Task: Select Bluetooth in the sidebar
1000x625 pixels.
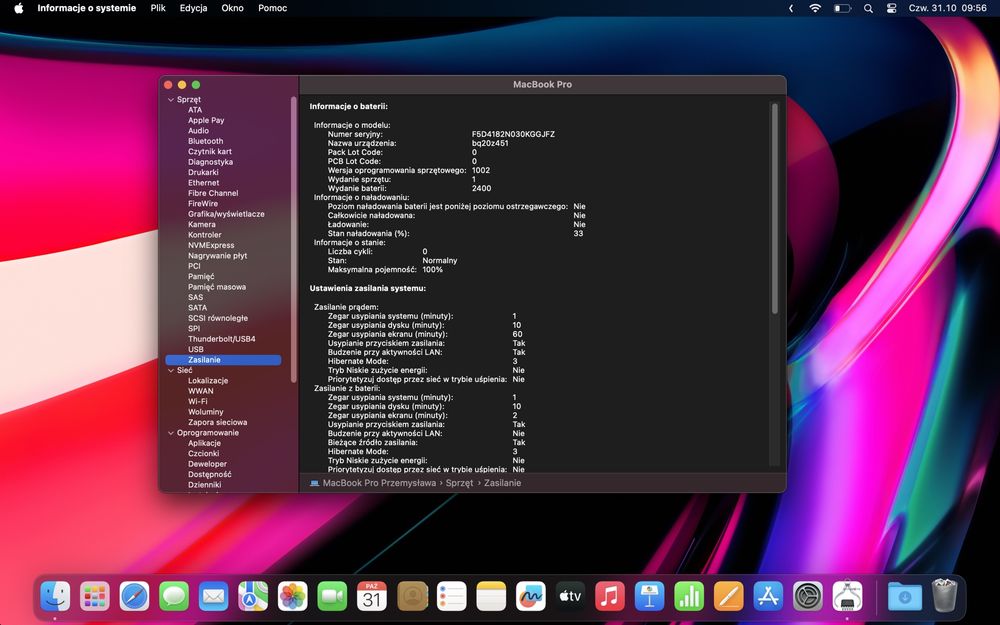Action: (x=205, y=141)
